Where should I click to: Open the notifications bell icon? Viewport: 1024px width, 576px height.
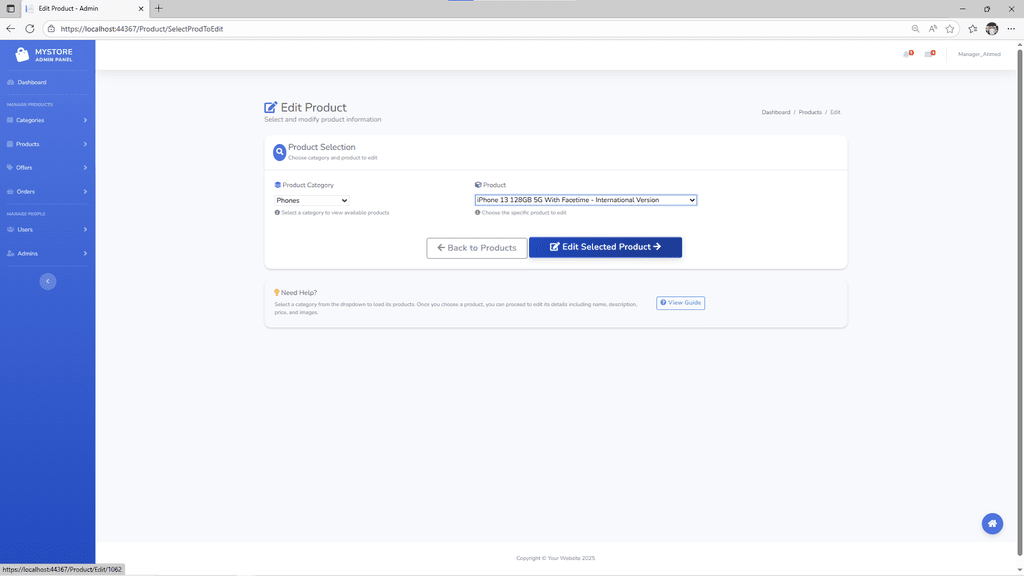907,54
